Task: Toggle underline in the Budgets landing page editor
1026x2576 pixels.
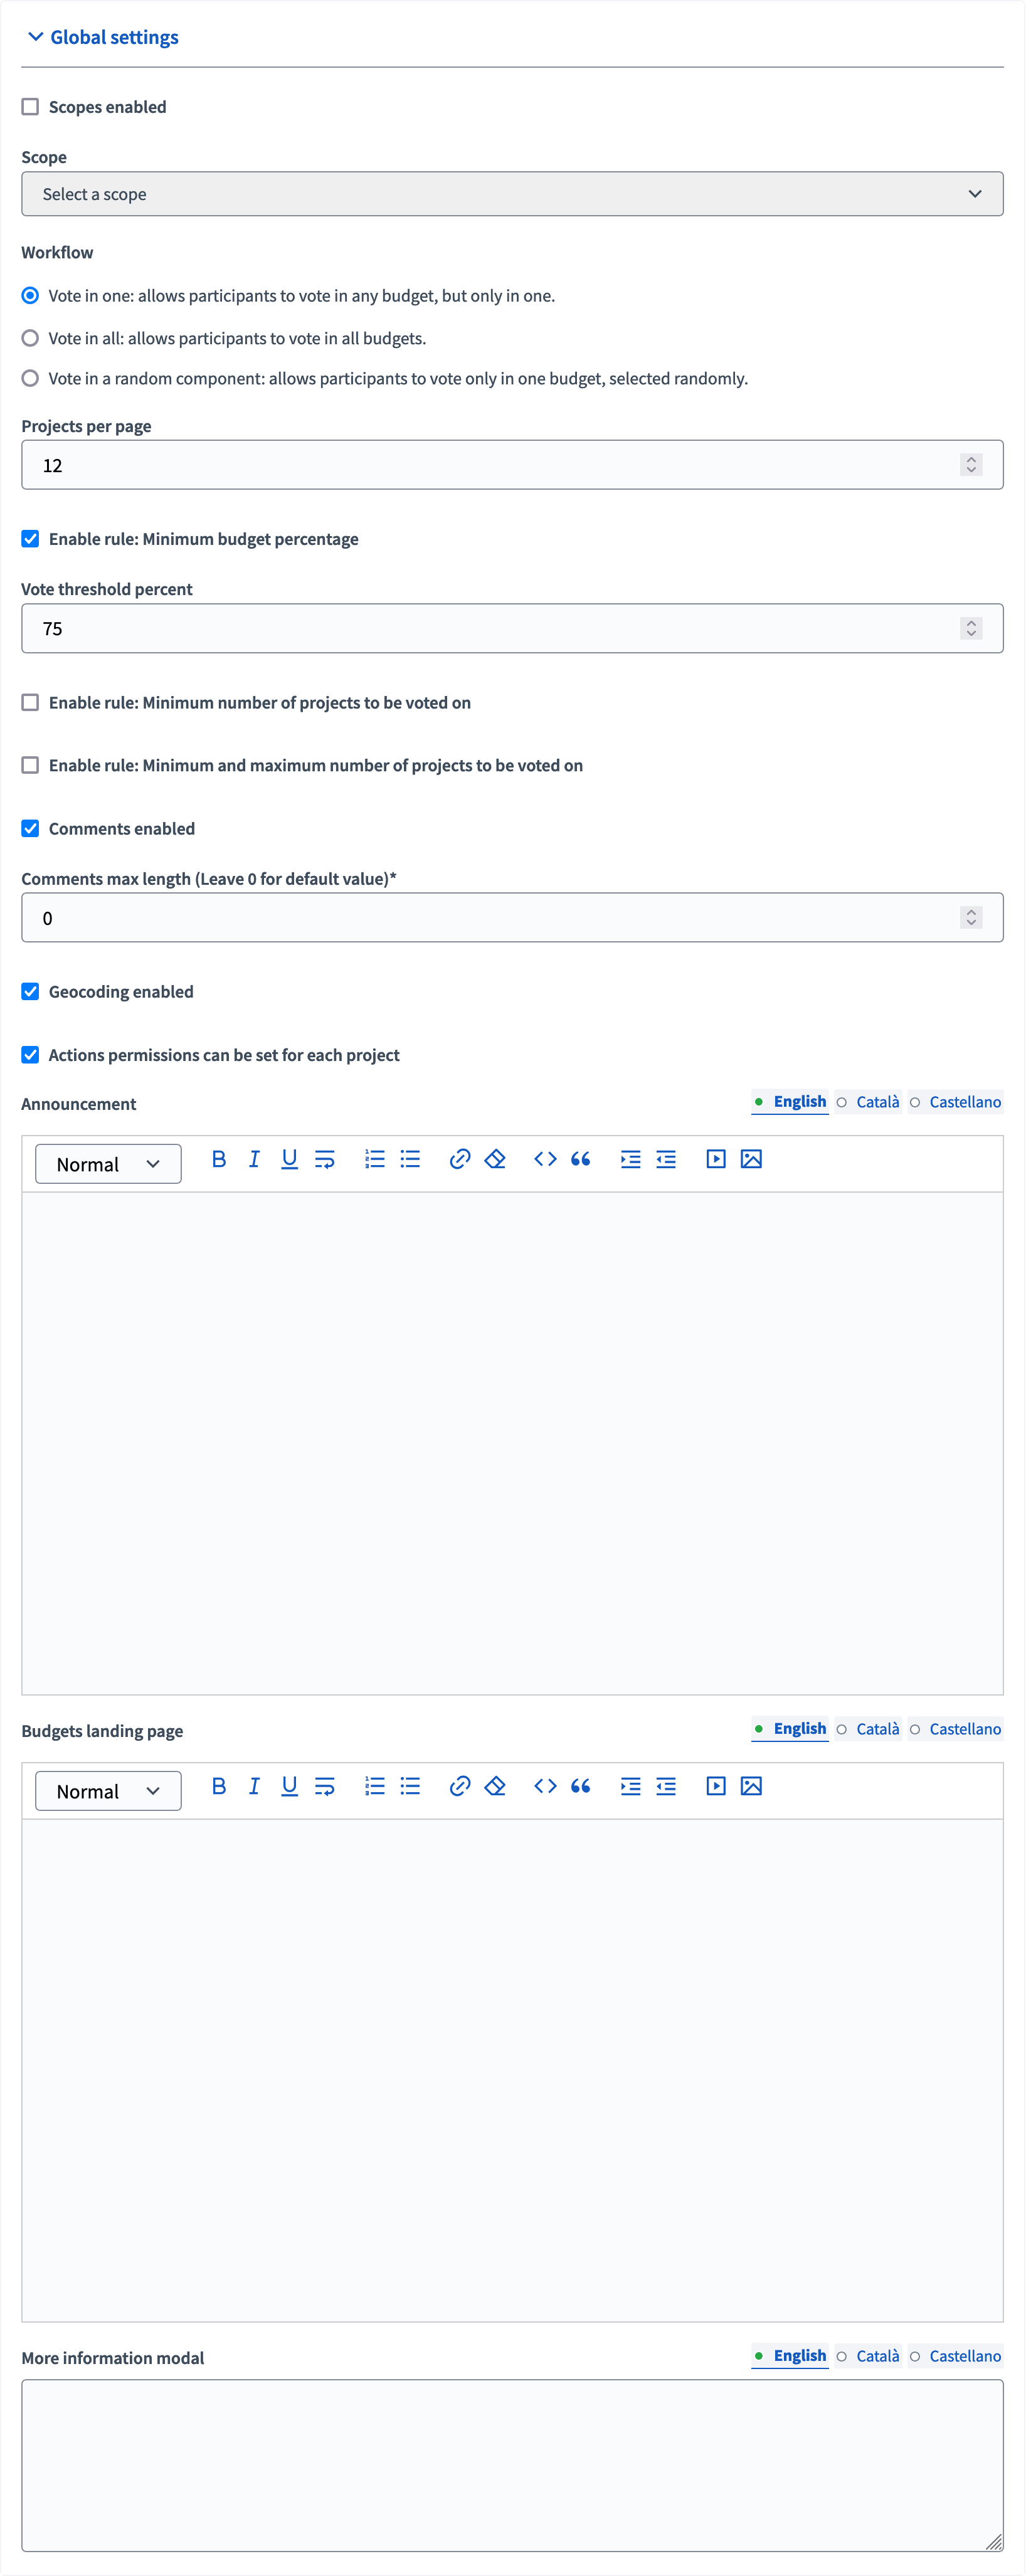Action: pyautogui.click(x=289, y=1786)
